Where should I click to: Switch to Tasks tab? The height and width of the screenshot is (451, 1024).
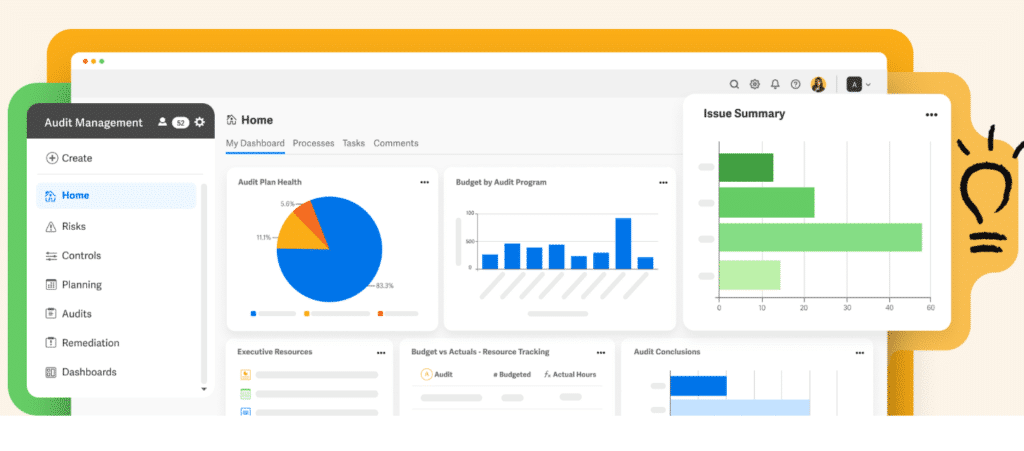point(354,143)
